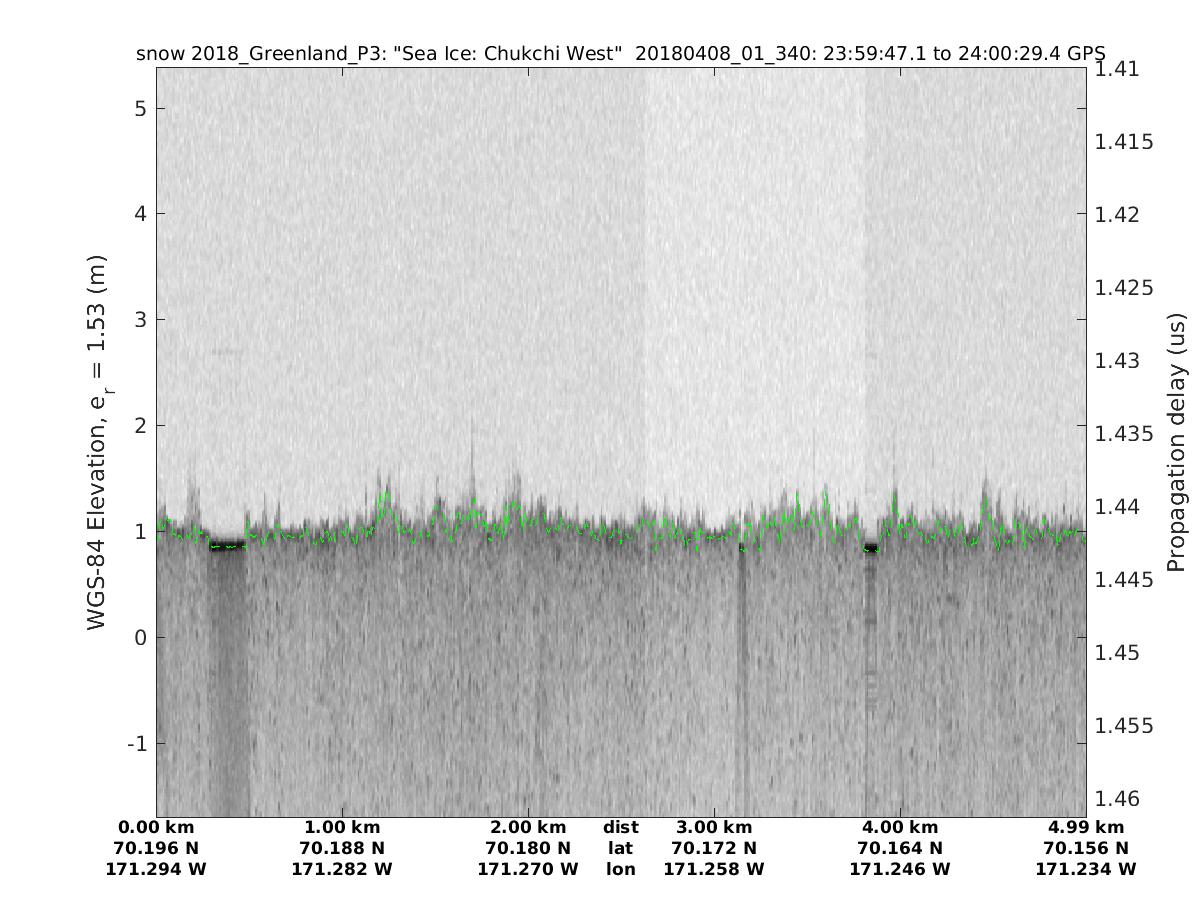Click the WGS-84 Elevation axis label

point(97,441)
